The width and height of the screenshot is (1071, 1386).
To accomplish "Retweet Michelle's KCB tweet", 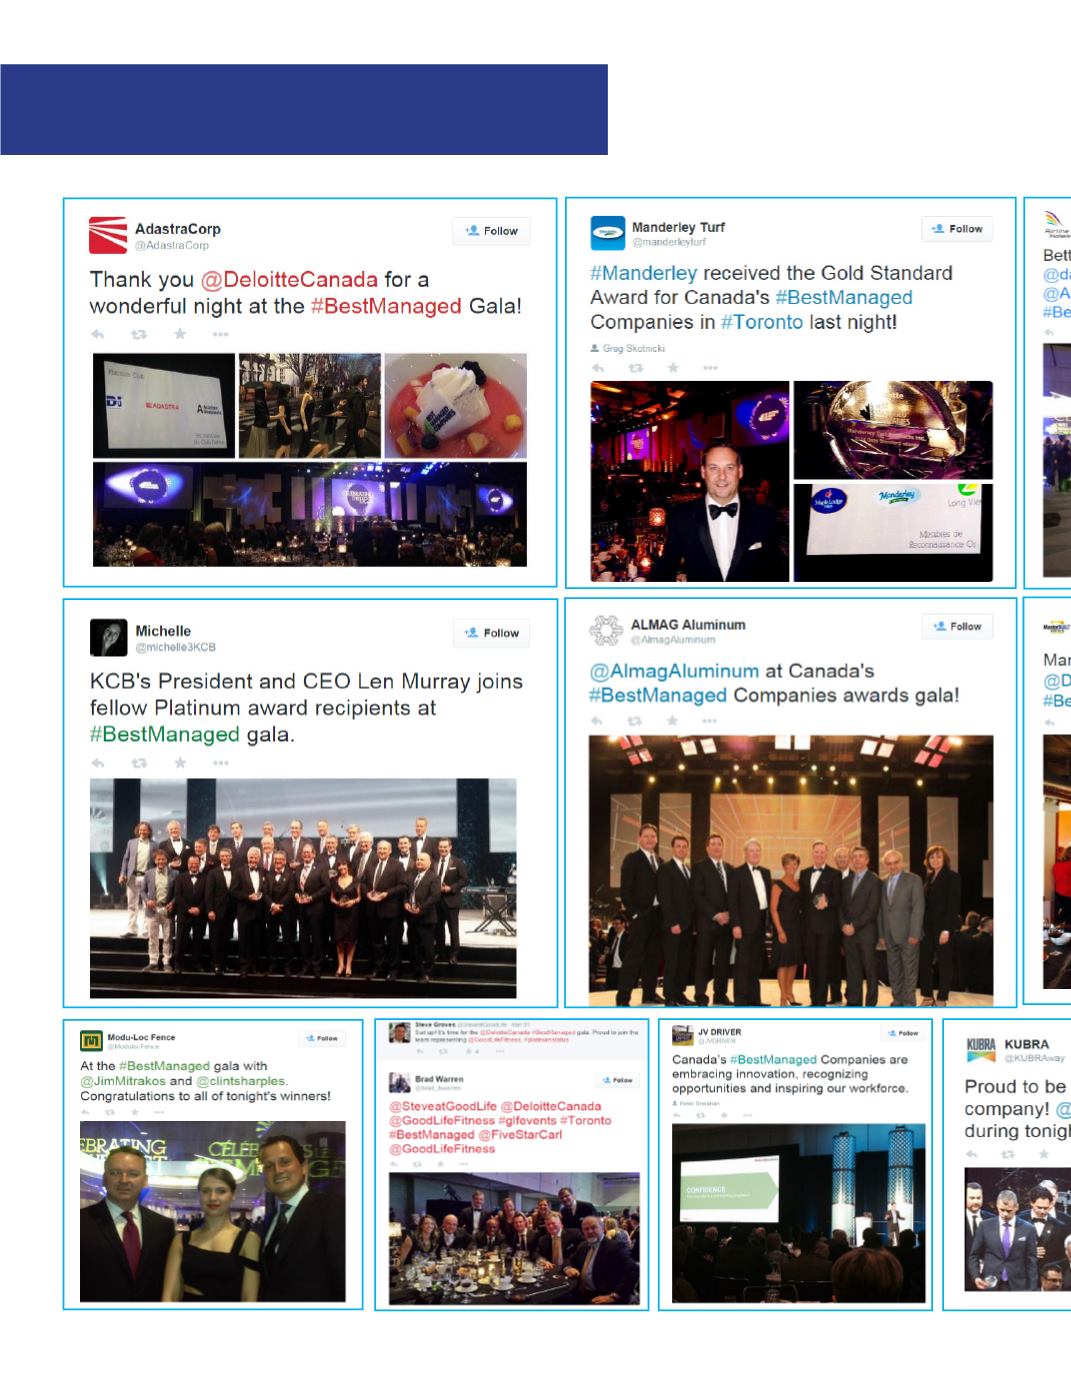I will point(139,763).
